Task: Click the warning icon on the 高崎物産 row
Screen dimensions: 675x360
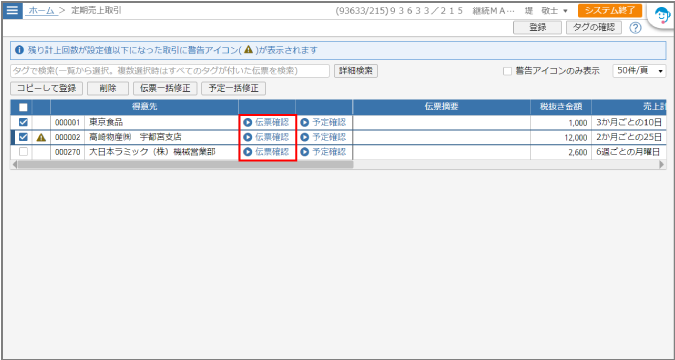Action: click(41, 137)
